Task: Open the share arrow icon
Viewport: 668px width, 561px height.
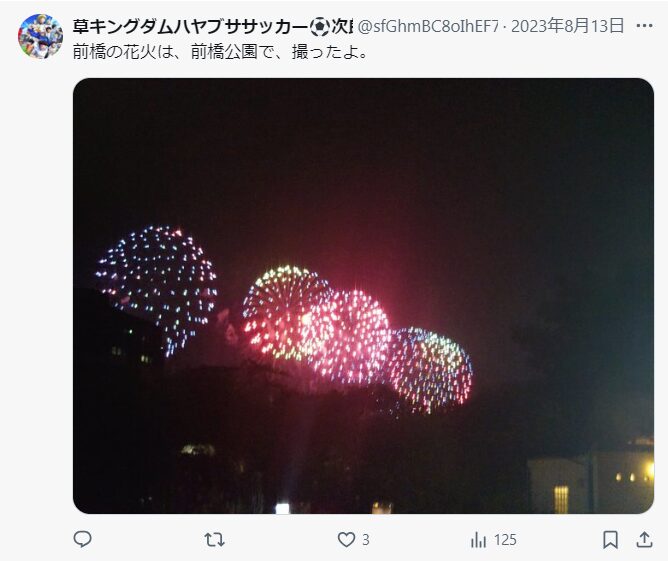Action: point(644,539)
